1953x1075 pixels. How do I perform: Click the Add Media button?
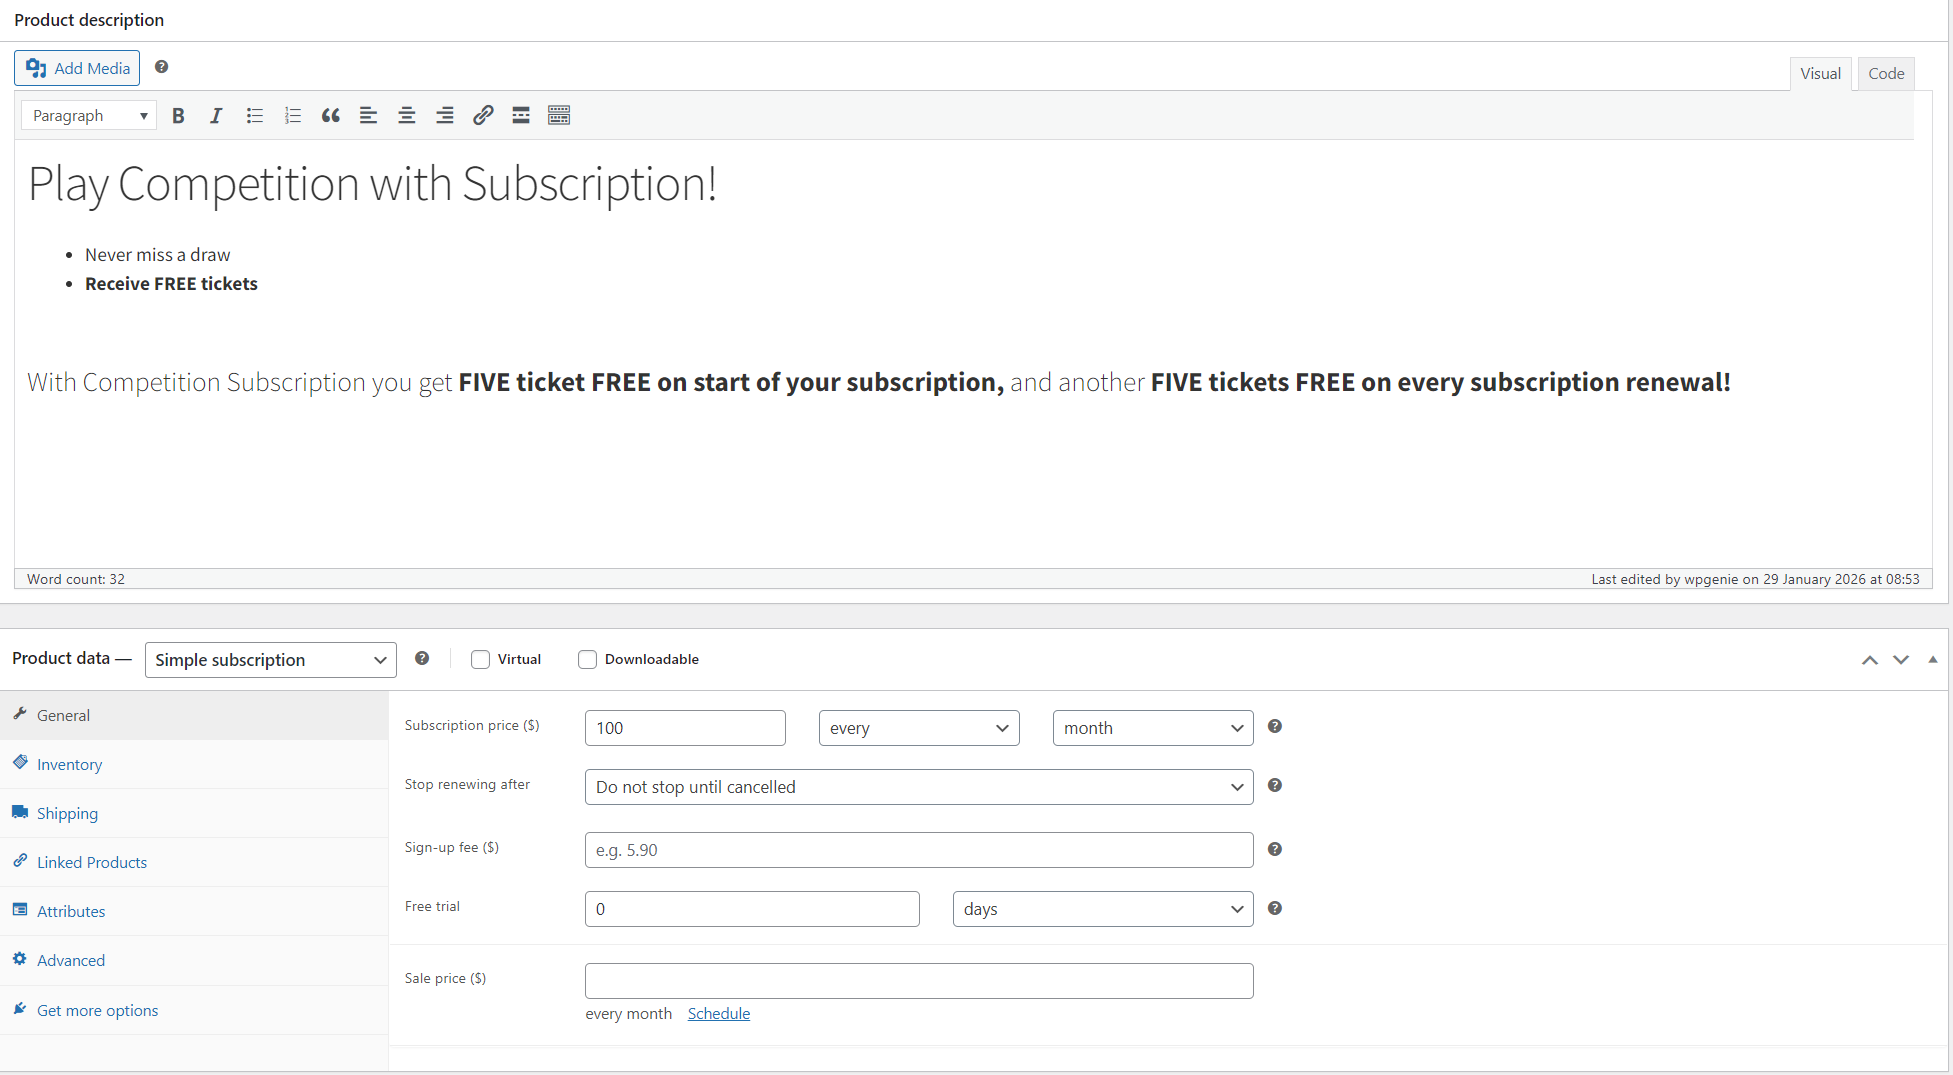coord(78,68)
